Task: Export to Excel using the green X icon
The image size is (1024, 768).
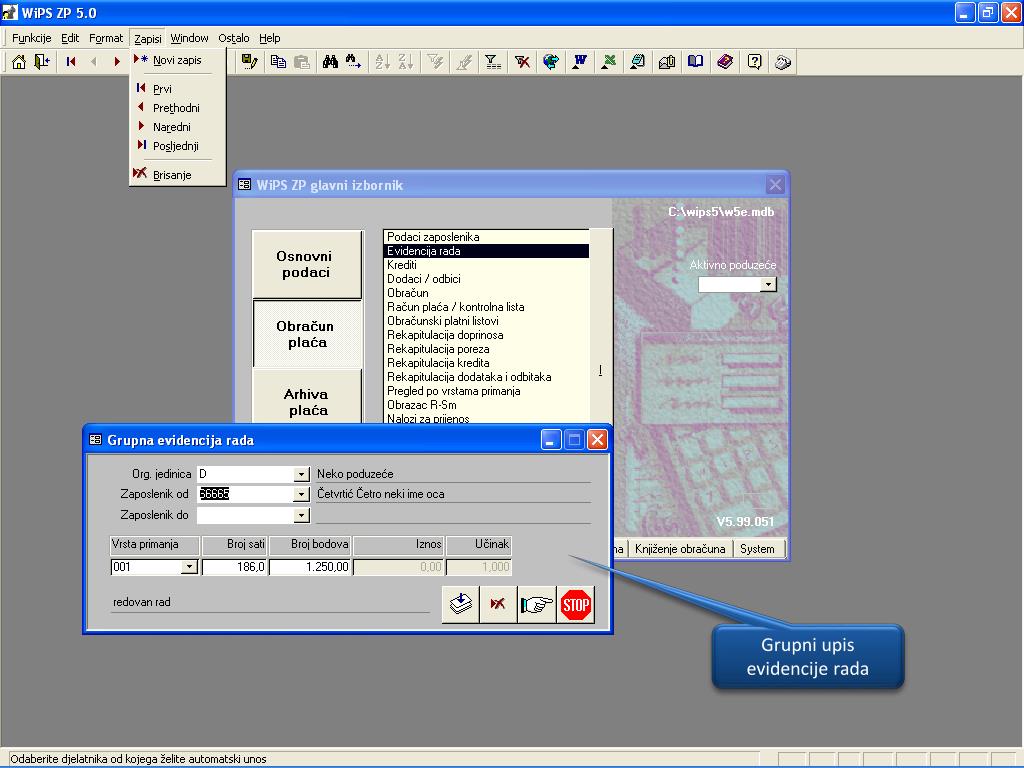Action: tap(609, 62)
